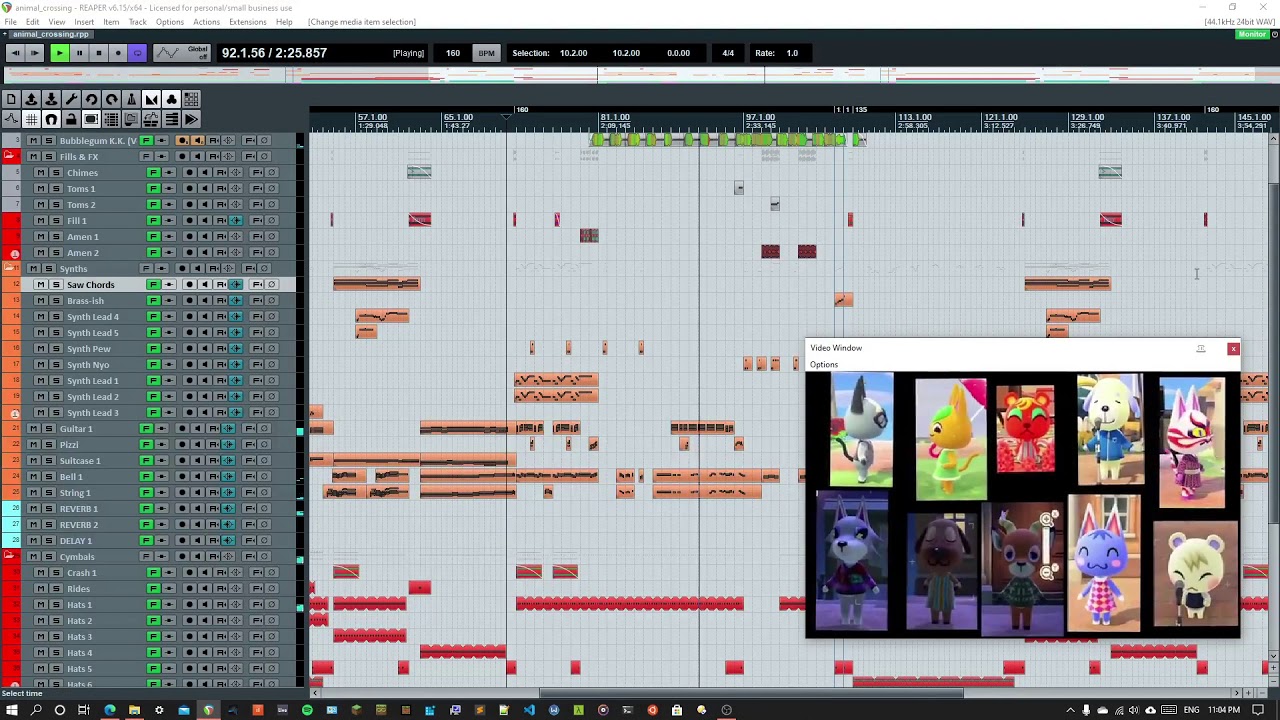Toggle record monitoring on Bell 1 track
The width and height of the screenshot is (1280, 720).
(x=204, y=477)
